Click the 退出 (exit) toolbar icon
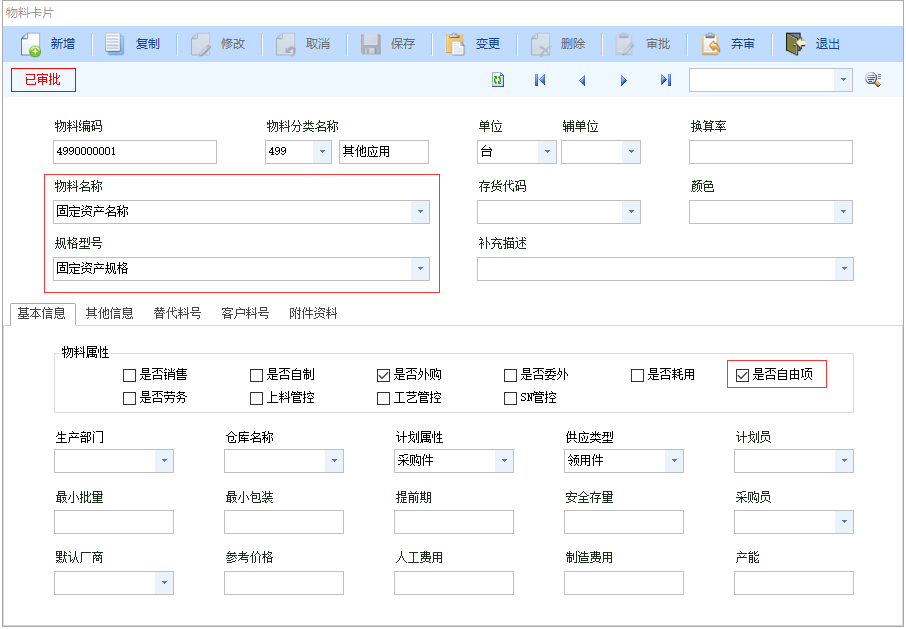Image resolution: width=906 pixels, height=629 pixels. (795, 44)
